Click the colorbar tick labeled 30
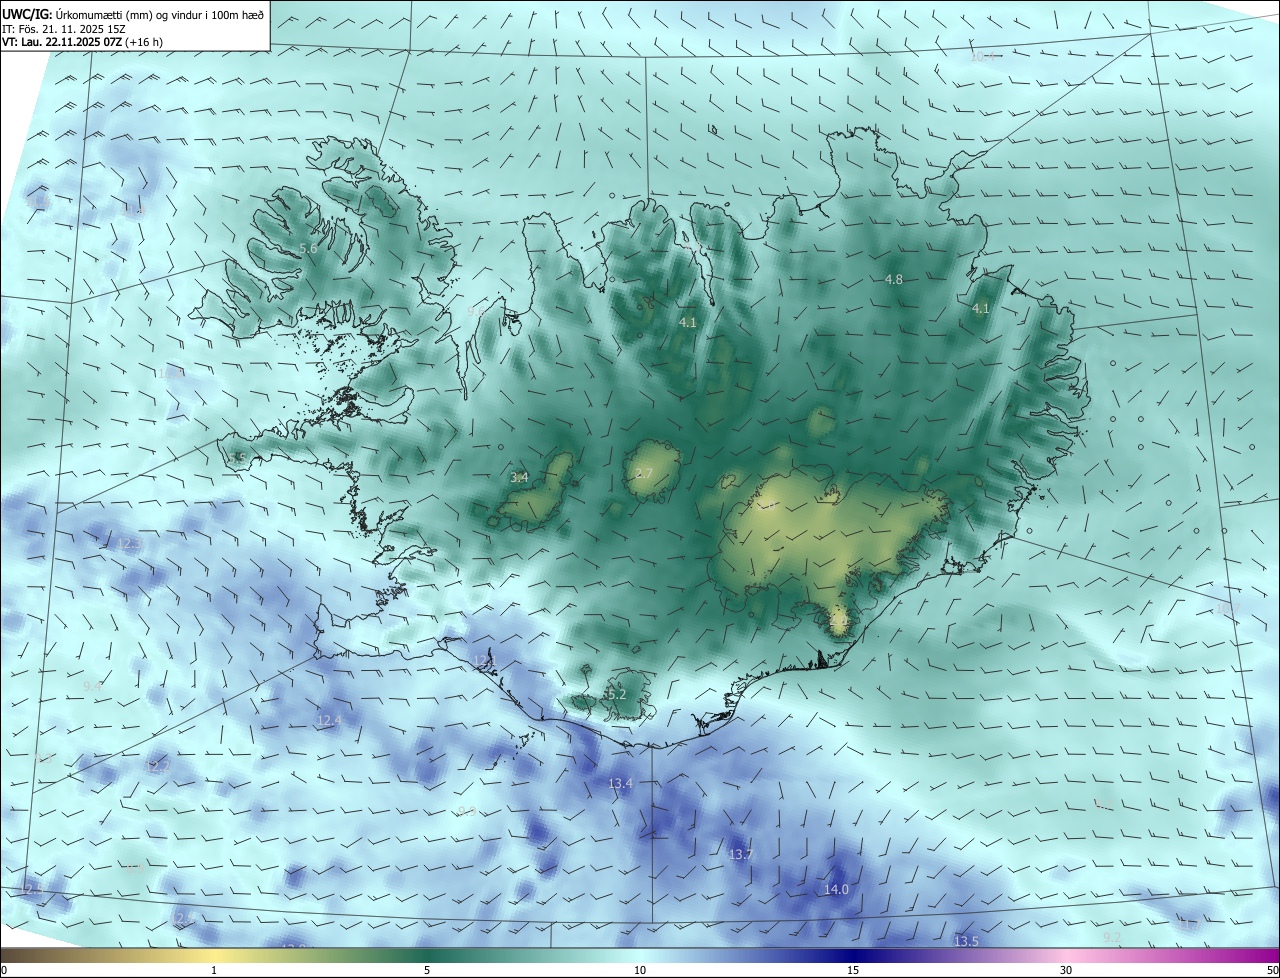Viewport: 1280px width, 978px height. pyautogui.click(x=1066, y=970)
